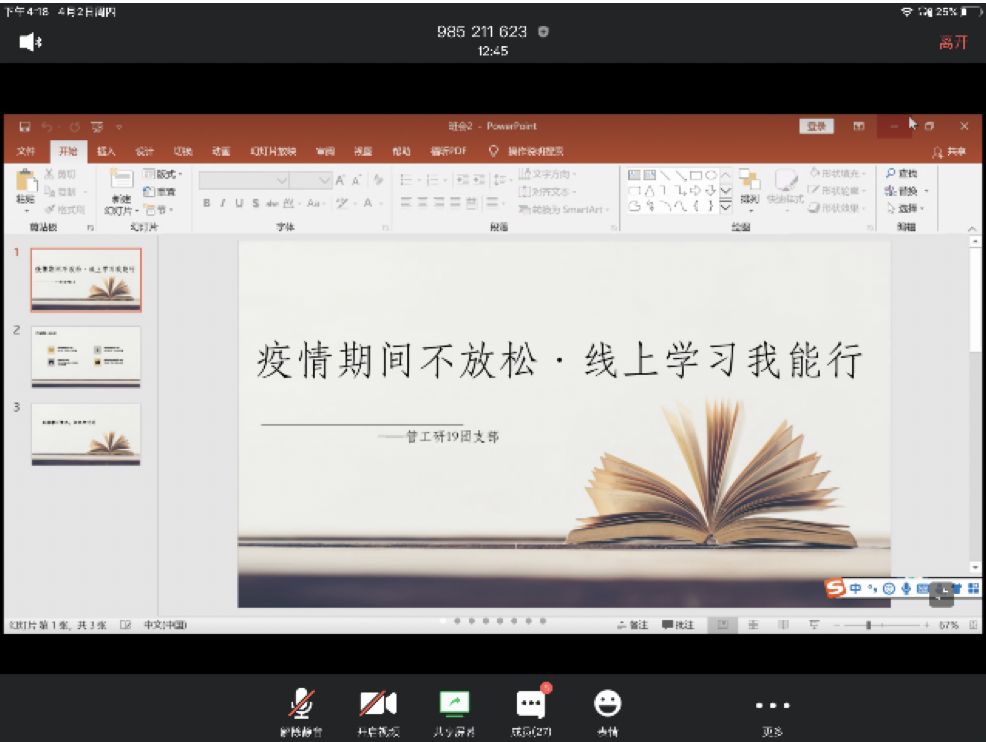Toggle the speaker audio output icon
Image resolution: width=986 pixels, height=742 pixels.
30,42
